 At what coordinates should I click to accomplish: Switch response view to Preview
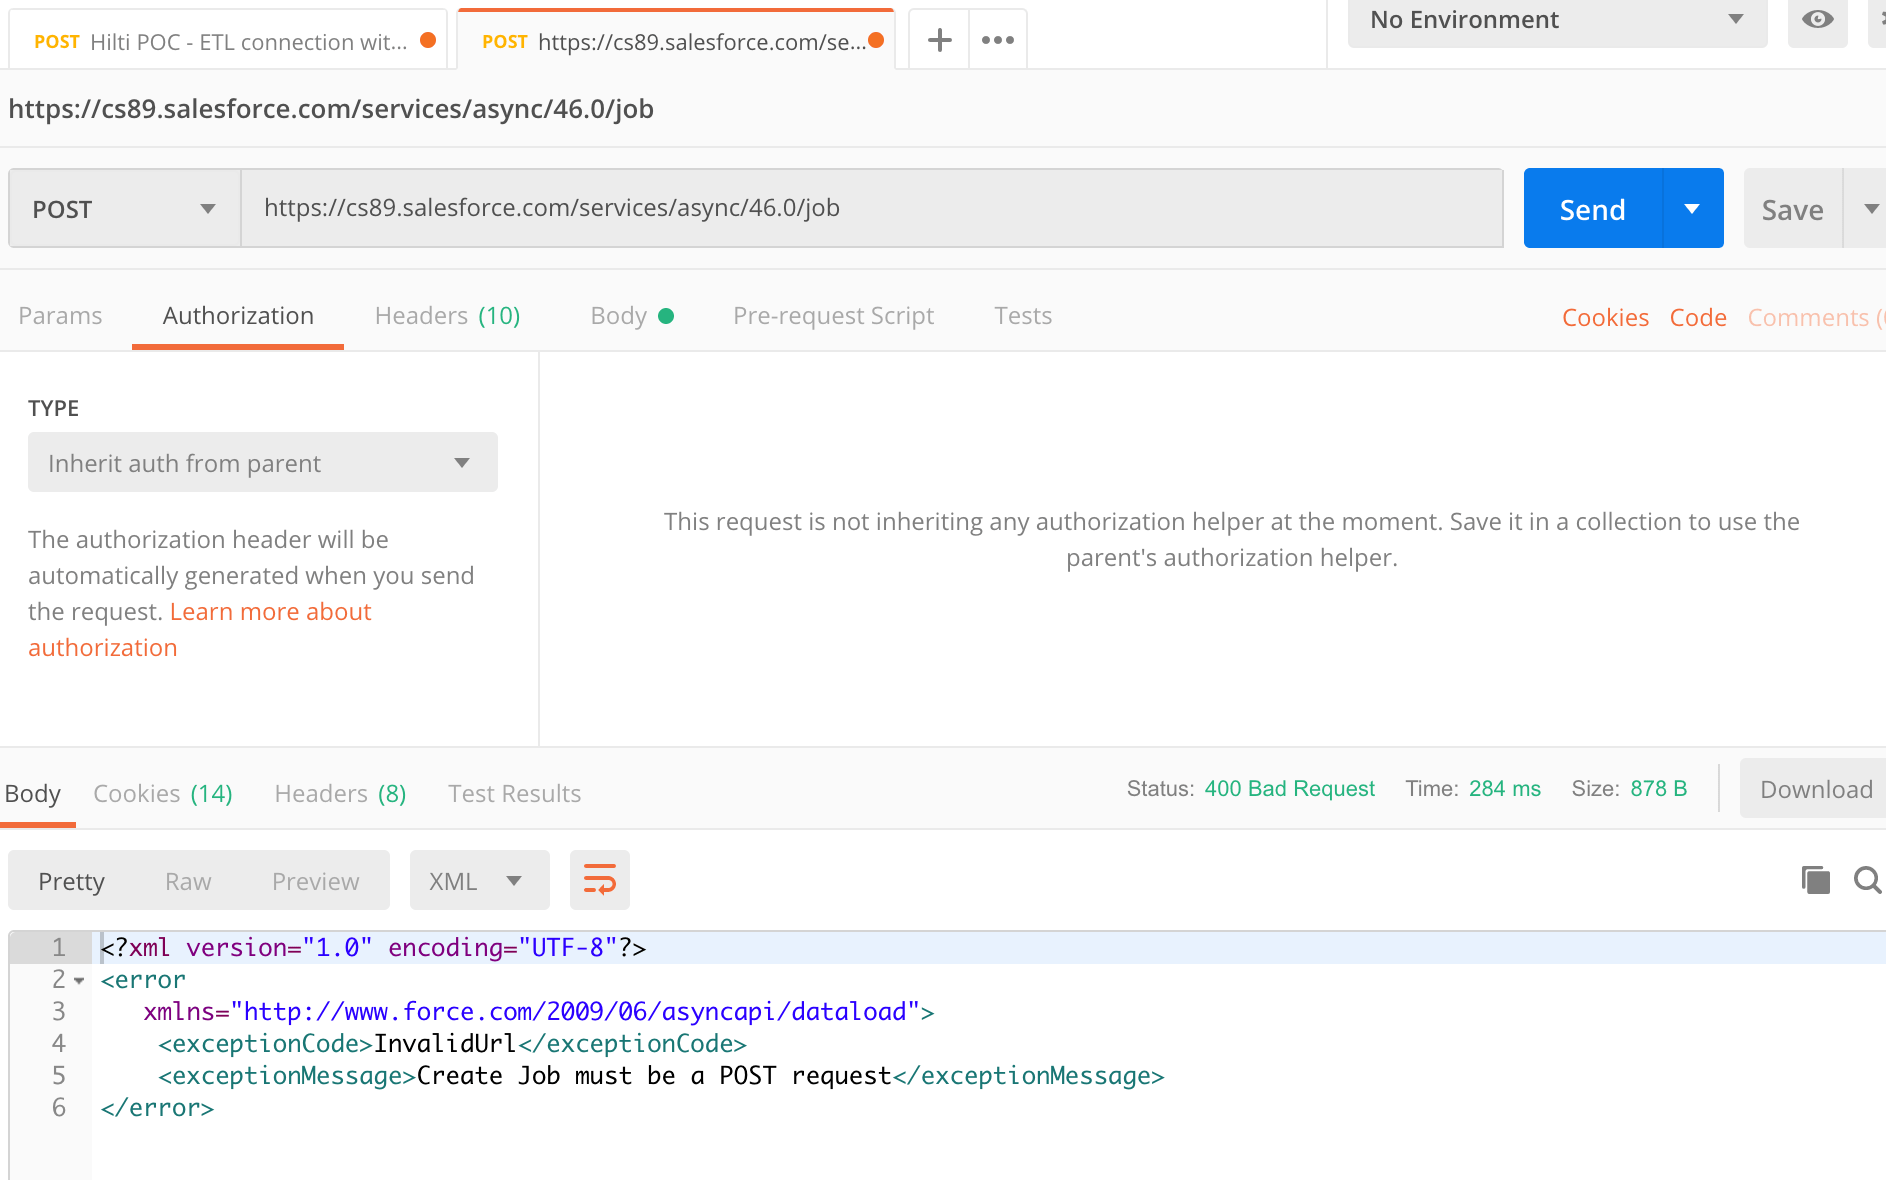coord(315,881)
